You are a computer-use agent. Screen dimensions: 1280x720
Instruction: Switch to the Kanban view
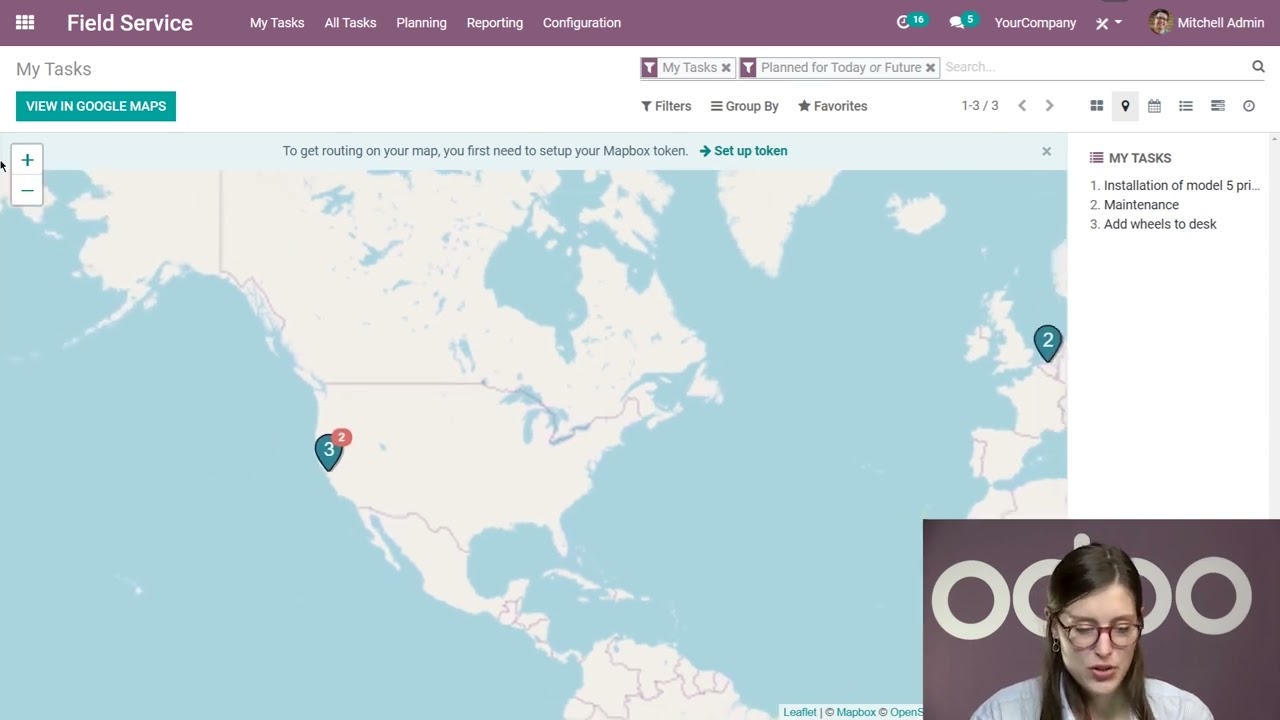click(x=1096, y=106)
